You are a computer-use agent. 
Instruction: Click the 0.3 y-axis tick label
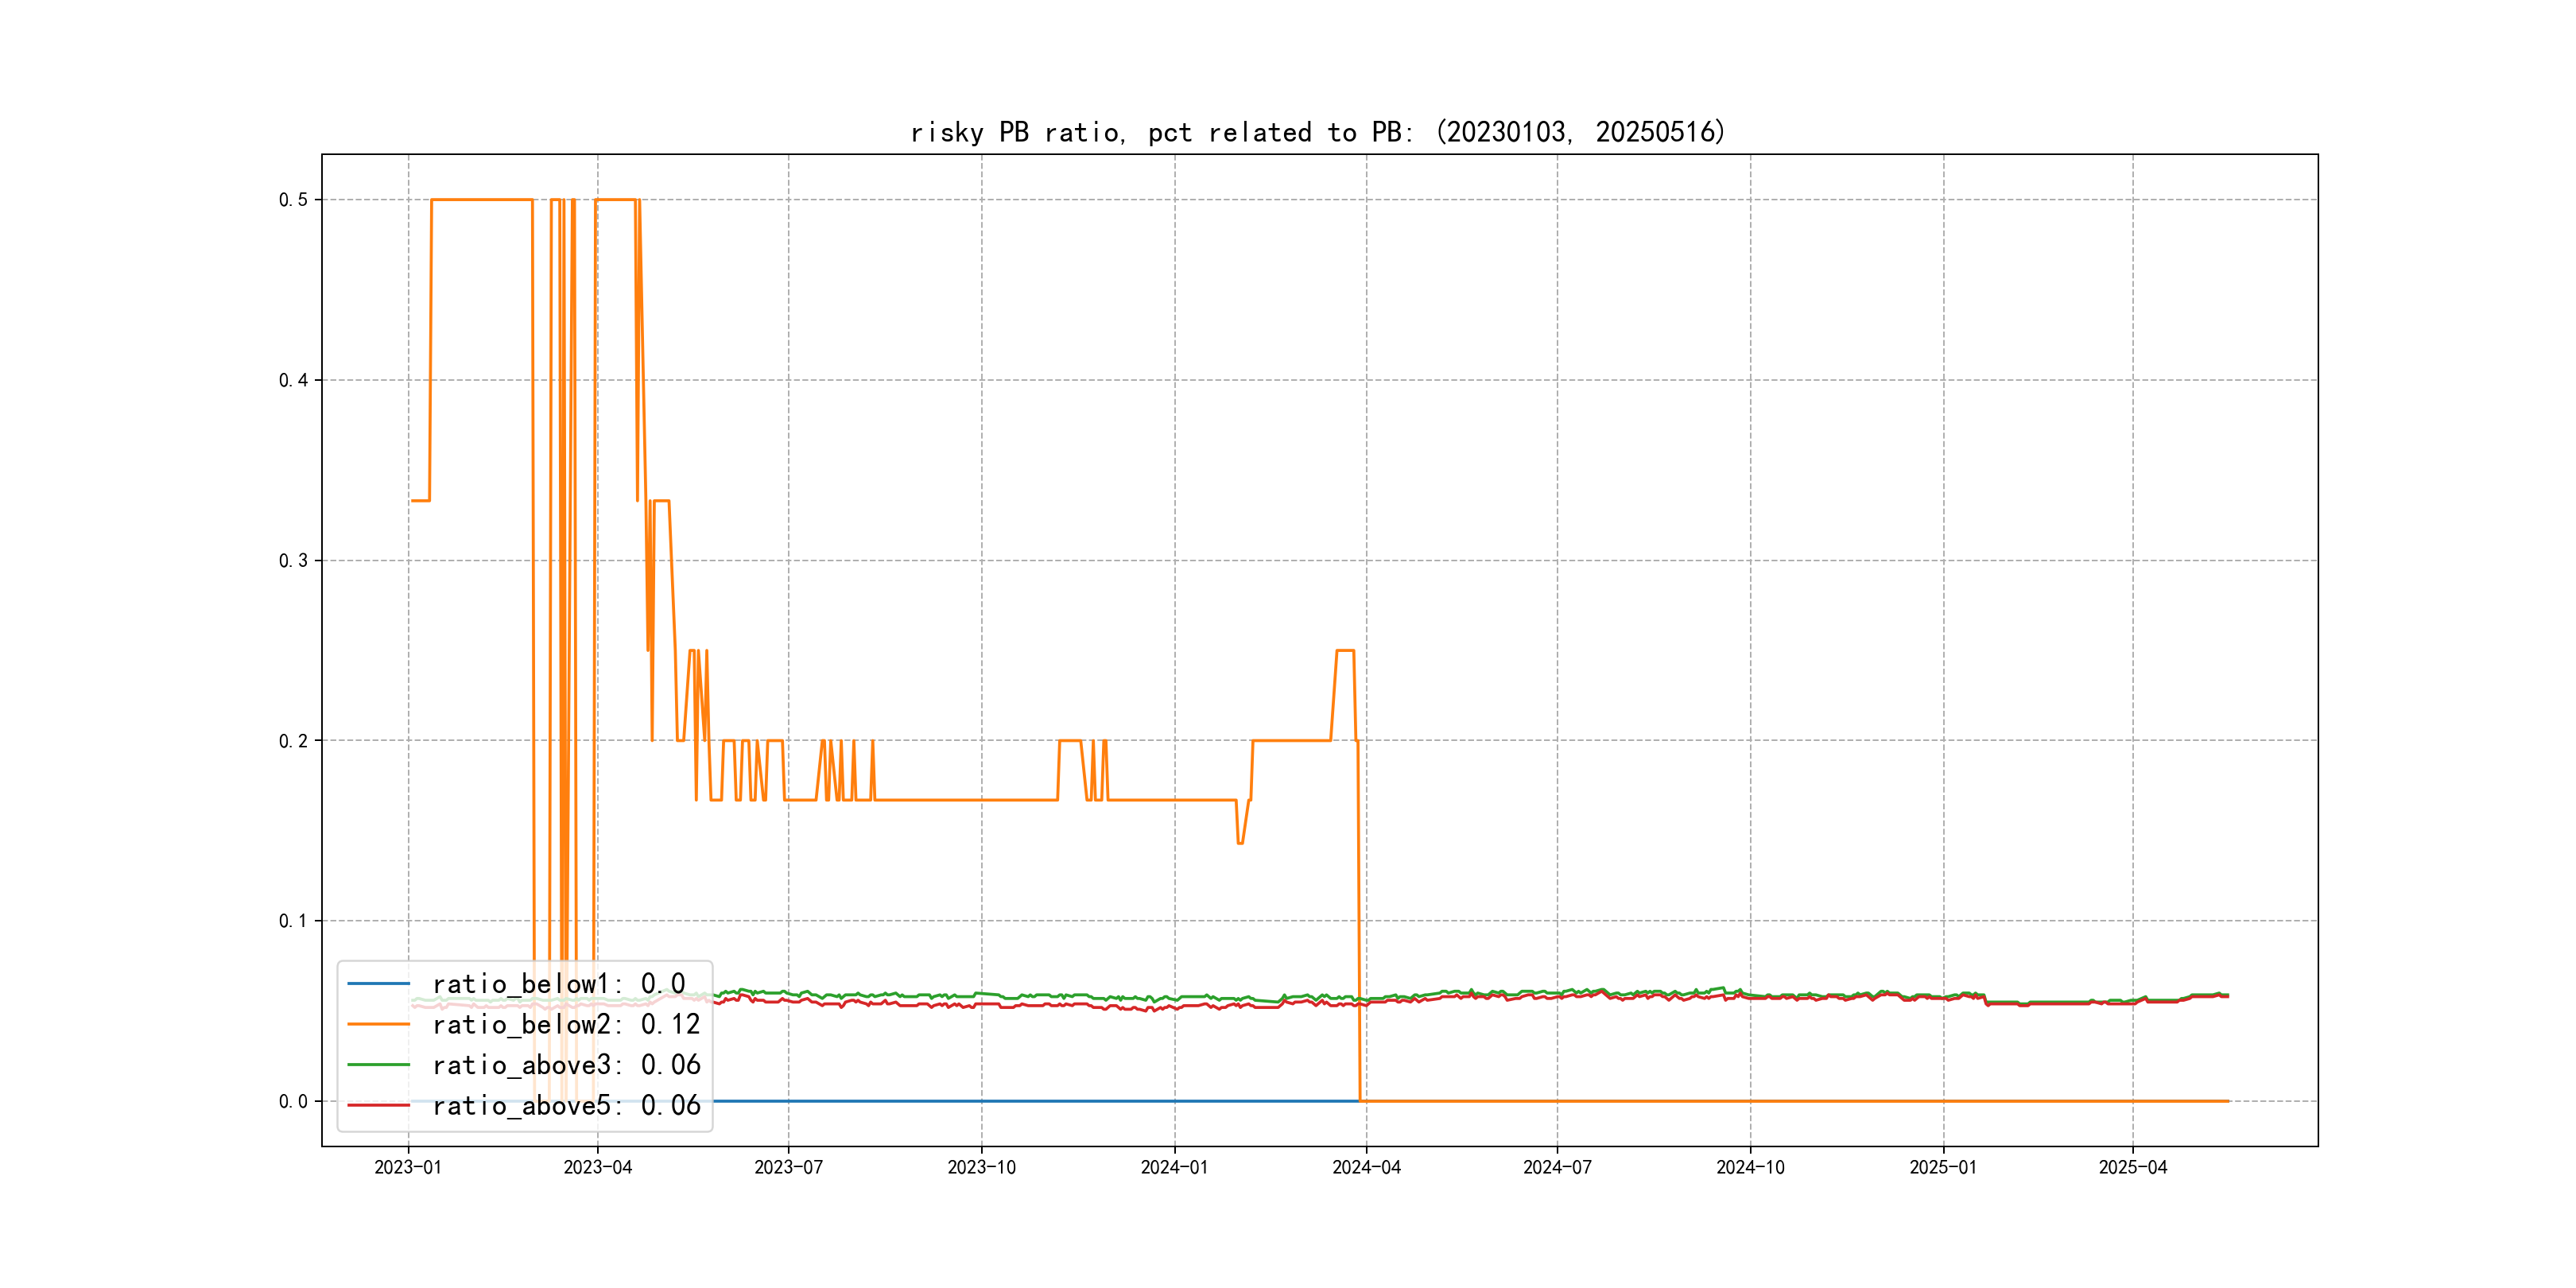pyautogui.click(x=293, y=561)
